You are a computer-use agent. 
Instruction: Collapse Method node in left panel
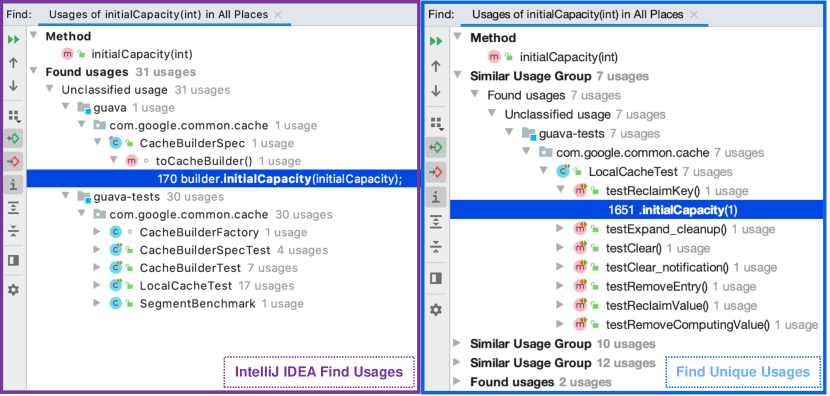34,36
